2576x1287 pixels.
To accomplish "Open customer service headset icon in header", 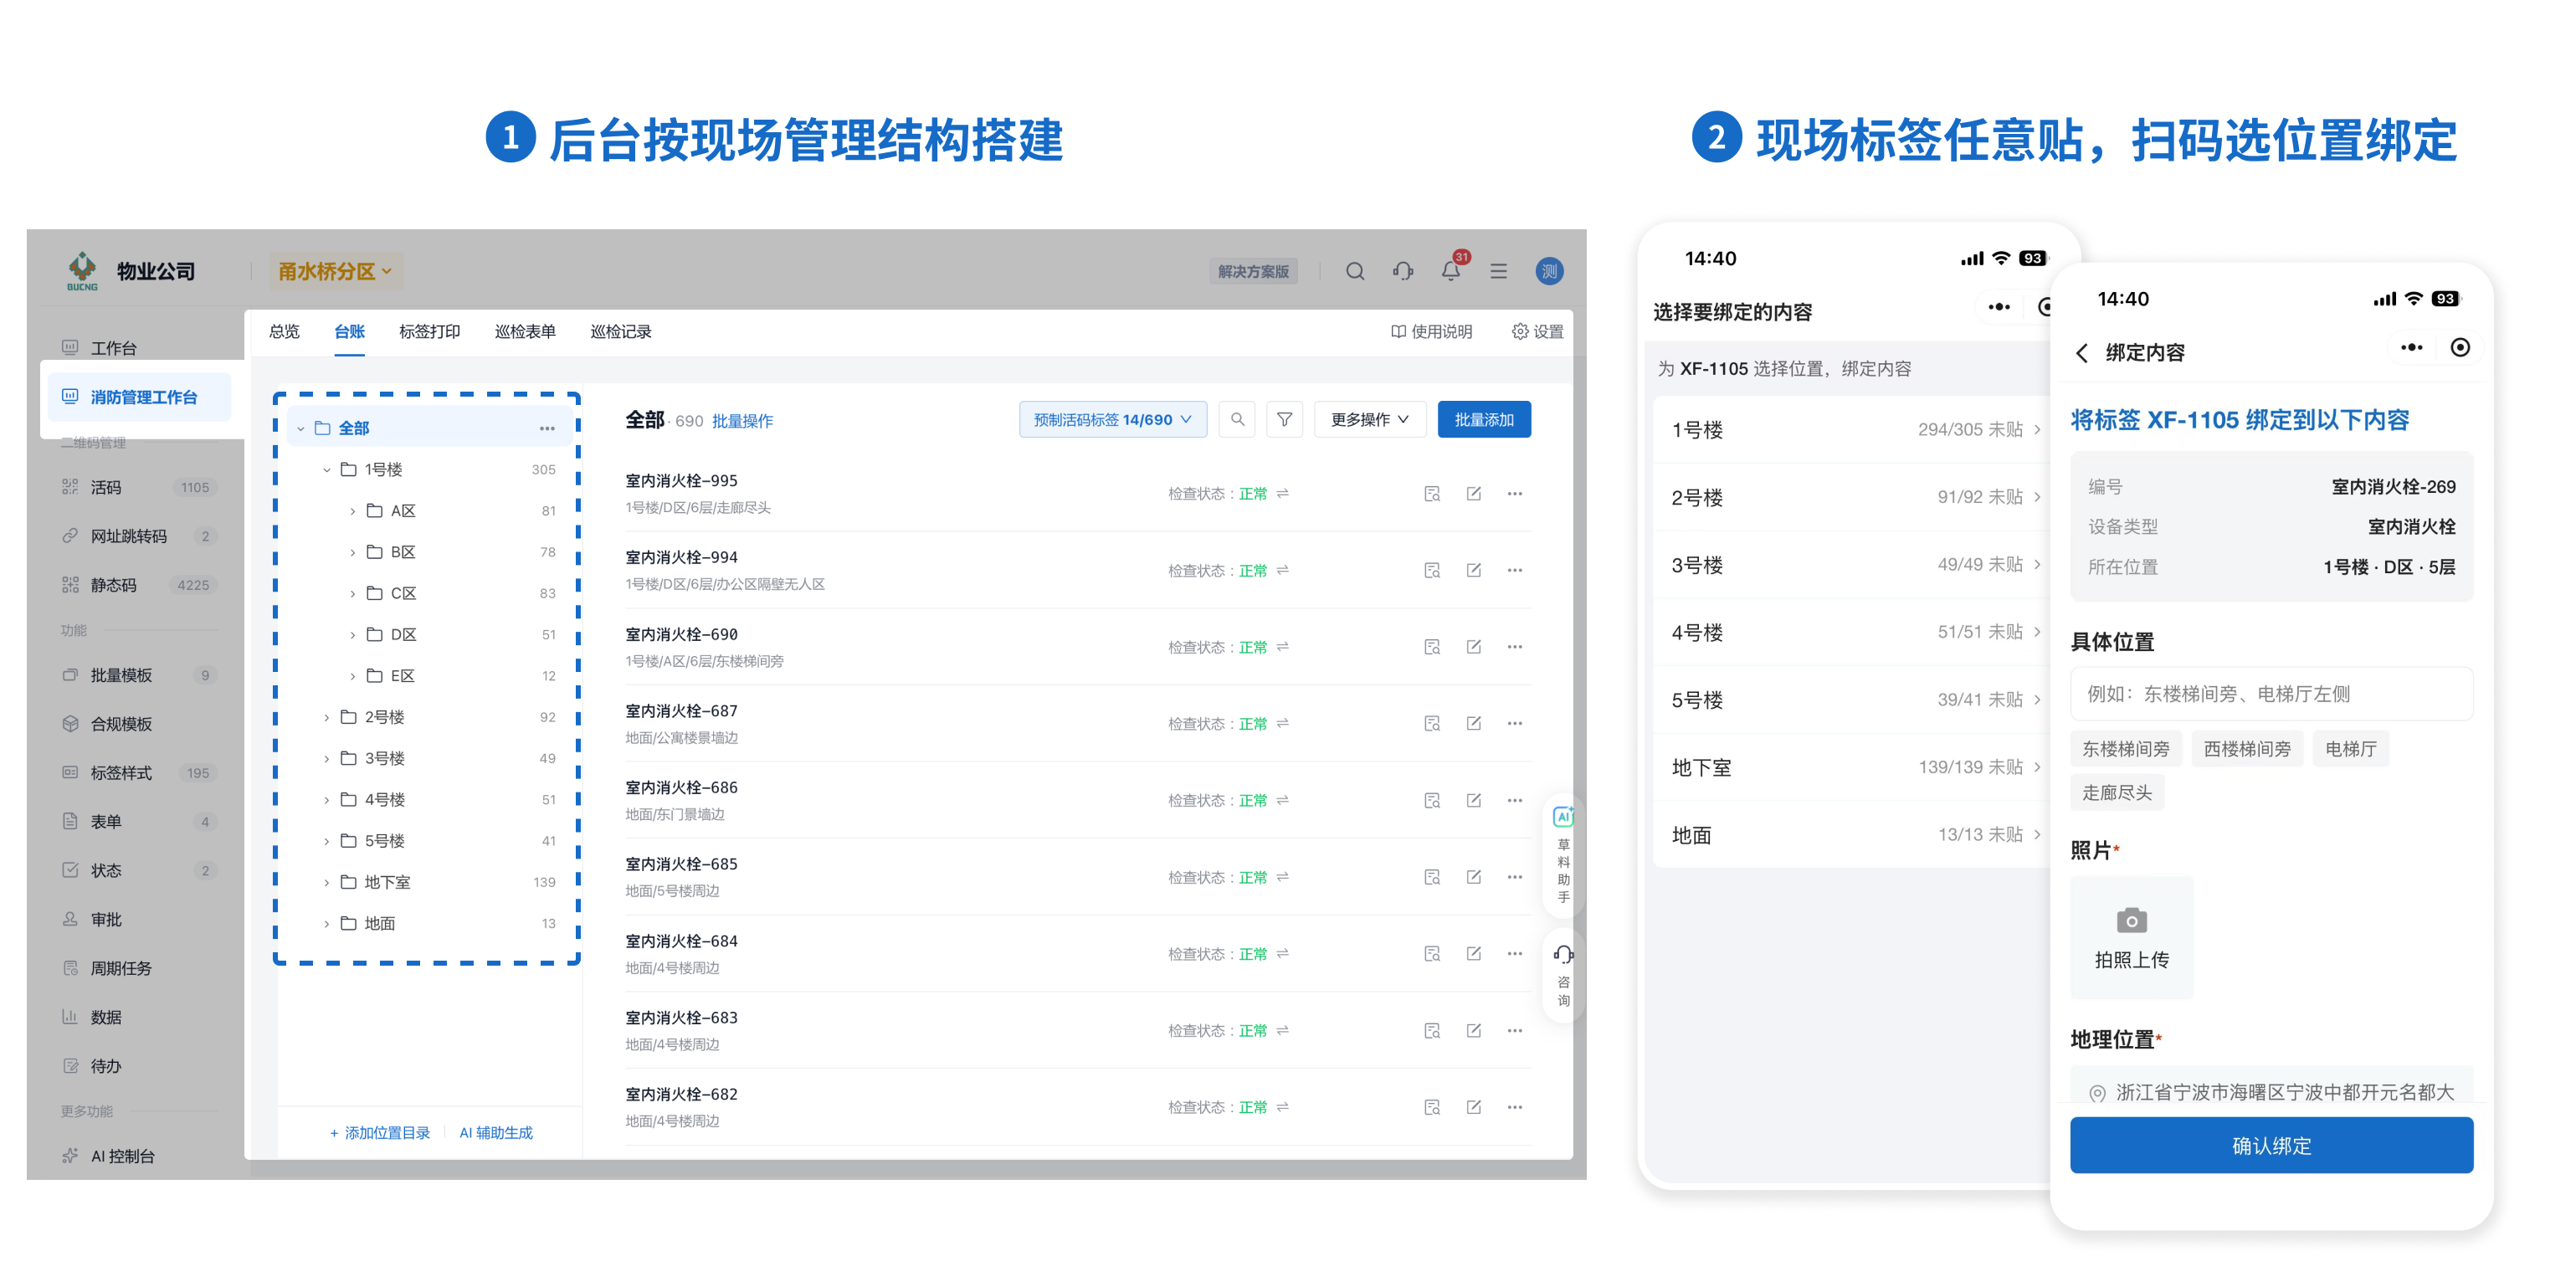I will coord(1402,271).
